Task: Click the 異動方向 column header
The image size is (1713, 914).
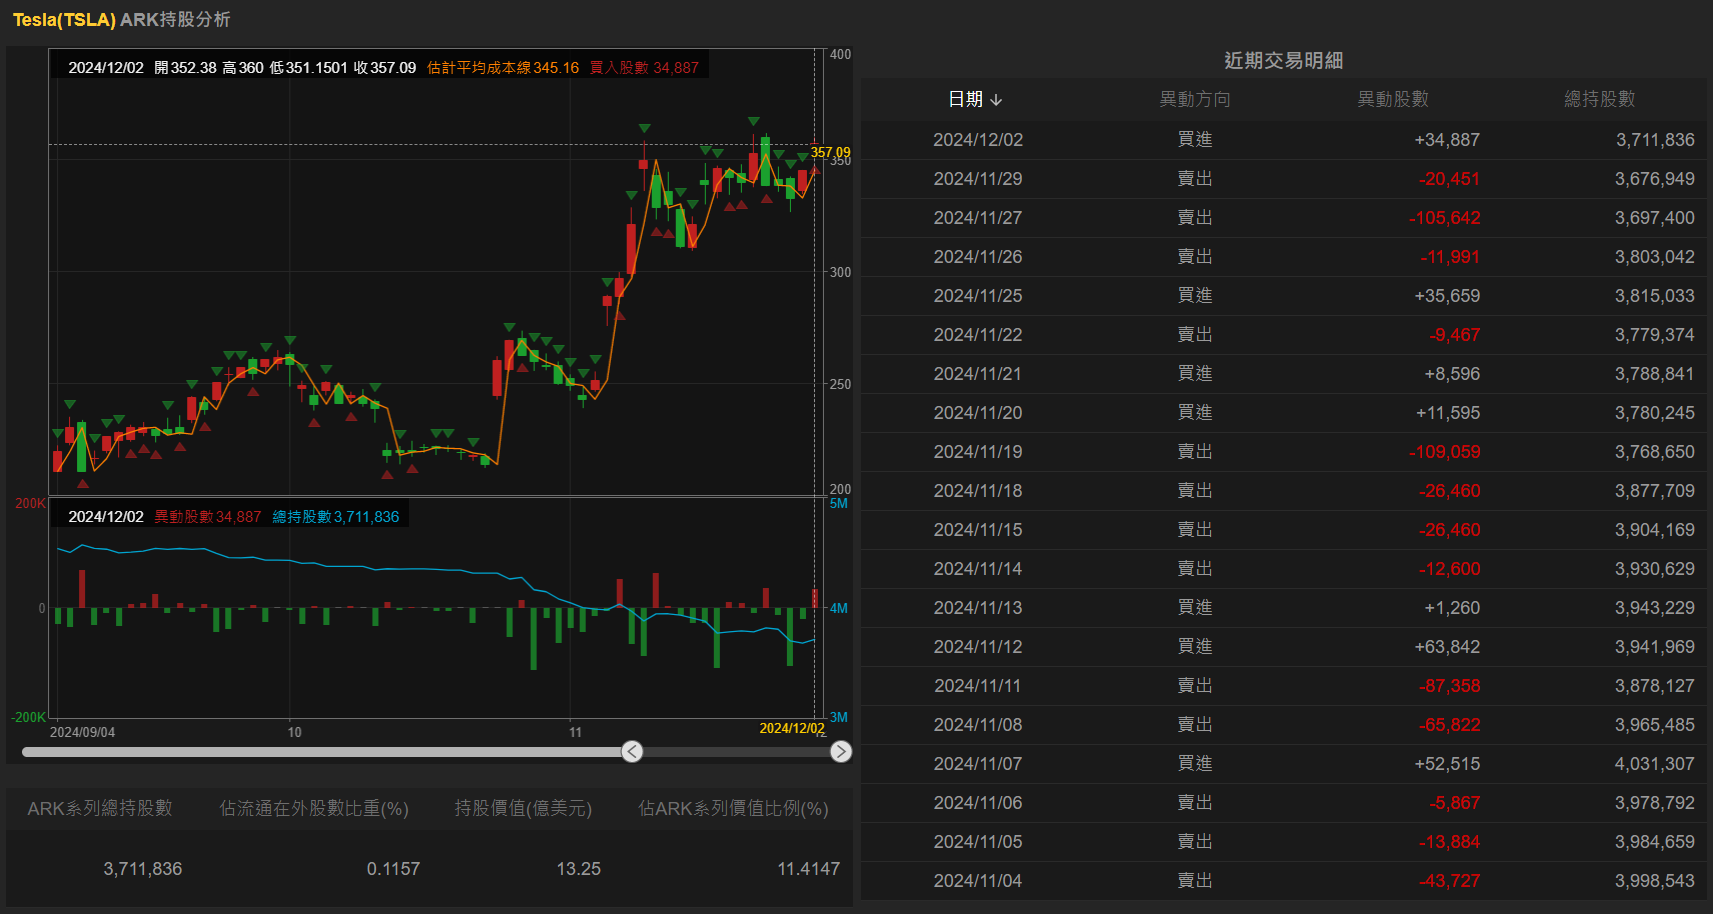Action: (1195, 99)
